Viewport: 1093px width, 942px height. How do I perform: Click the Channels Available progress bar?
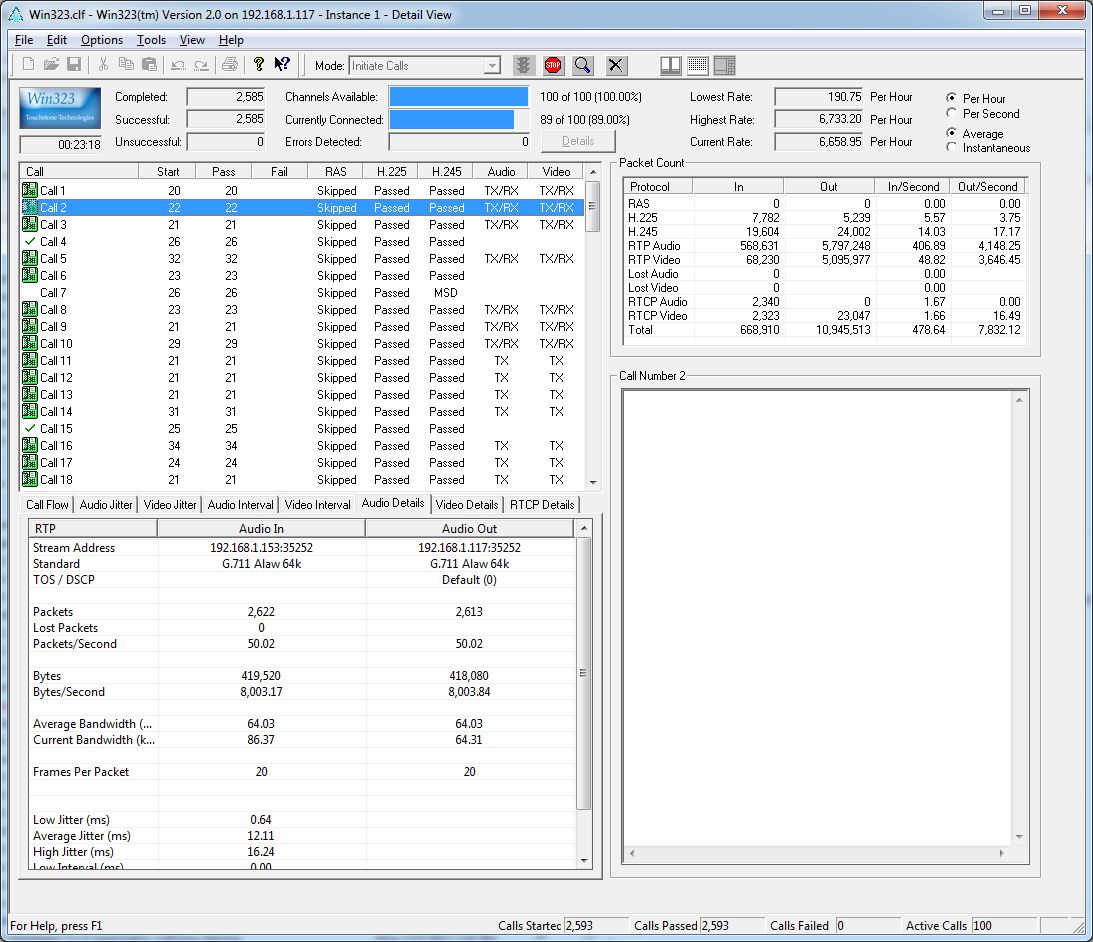coord(458,97)
